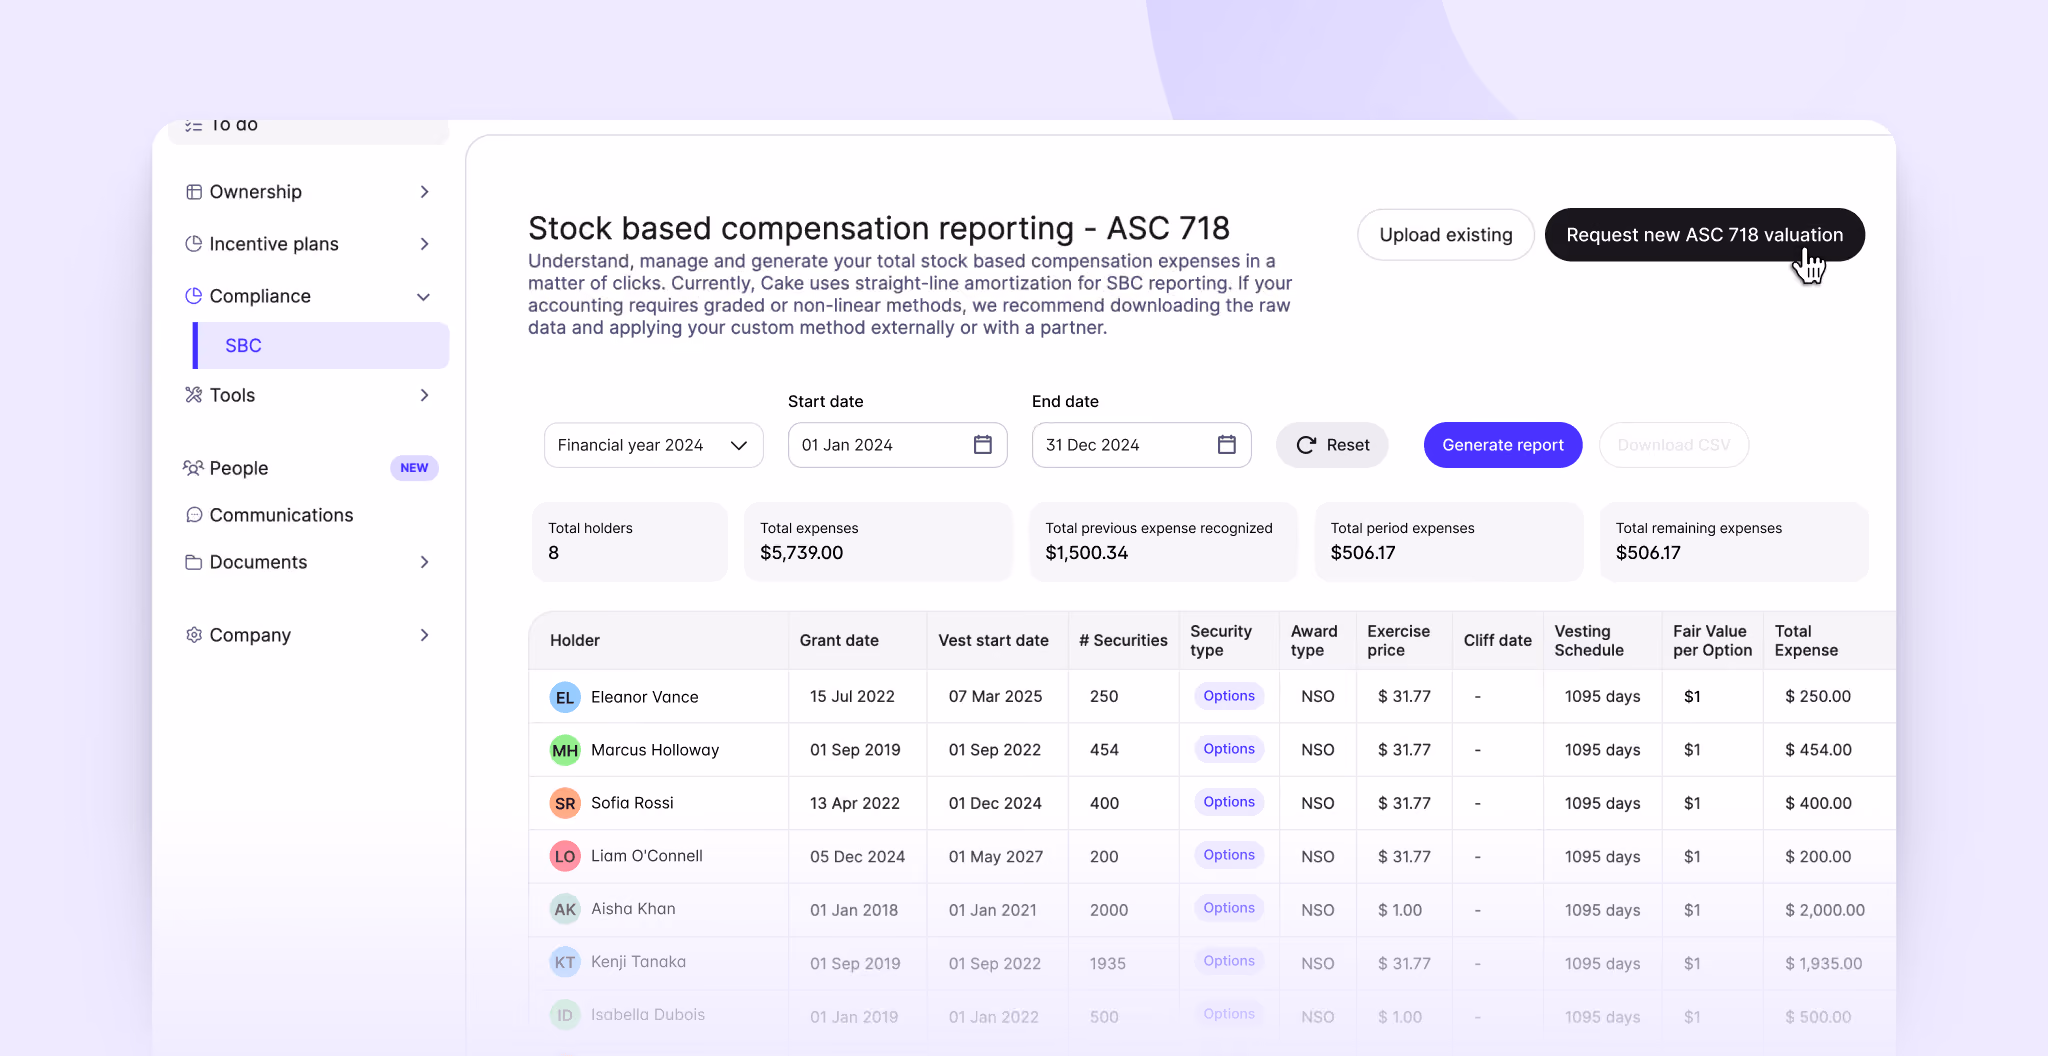Click the Communications chat bubble icon

(194, 515)
